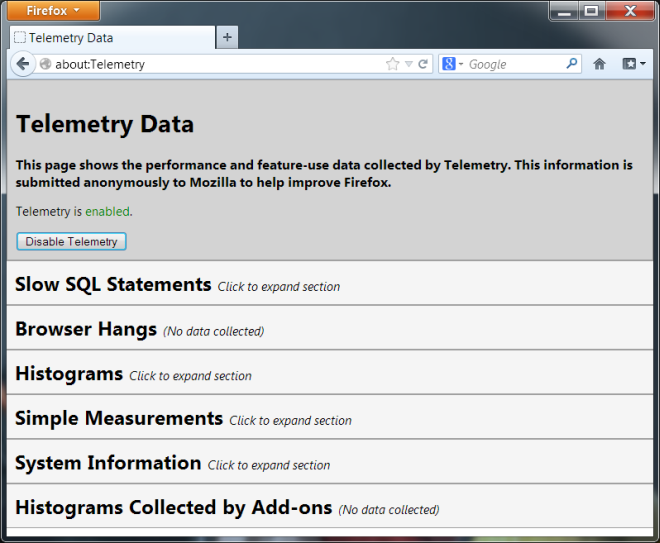Go back with the back arrow
660x543 pixels.
23,64
